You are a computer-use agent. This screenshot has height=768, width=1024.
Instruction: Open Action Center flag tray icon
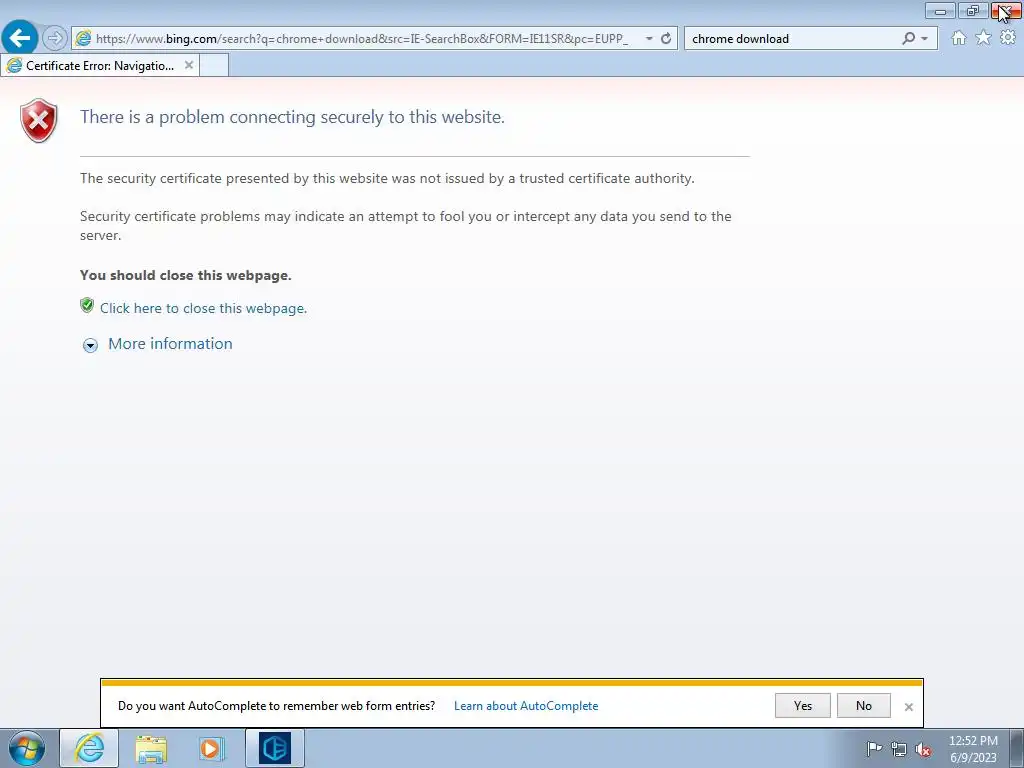874,749
